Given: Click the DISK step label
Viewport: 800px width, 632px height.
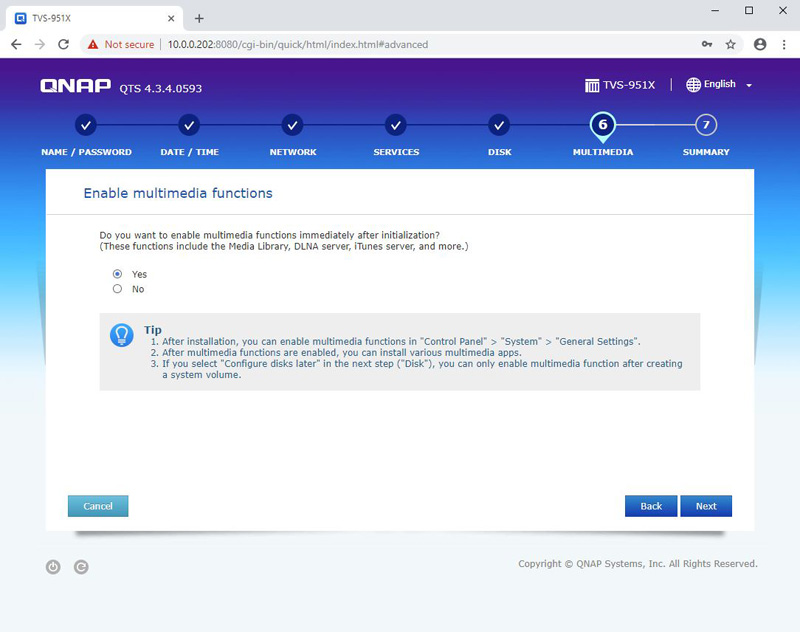Looking at the screenshot, I should point(499,152).
